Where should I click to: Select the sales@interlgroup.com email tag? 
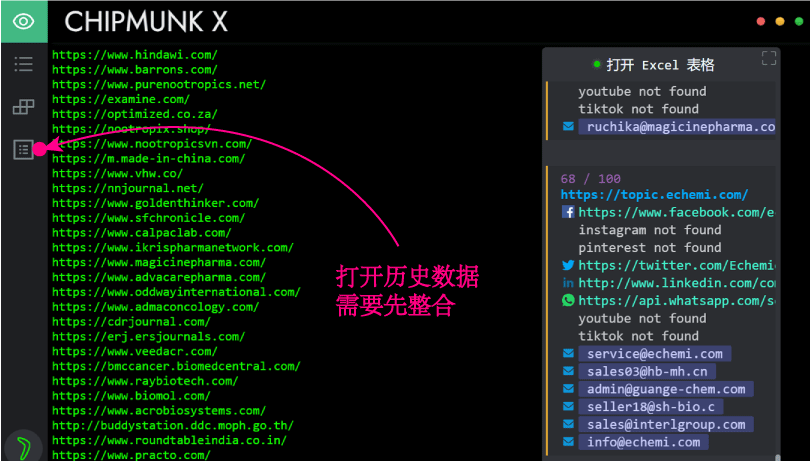pos(666,424)
